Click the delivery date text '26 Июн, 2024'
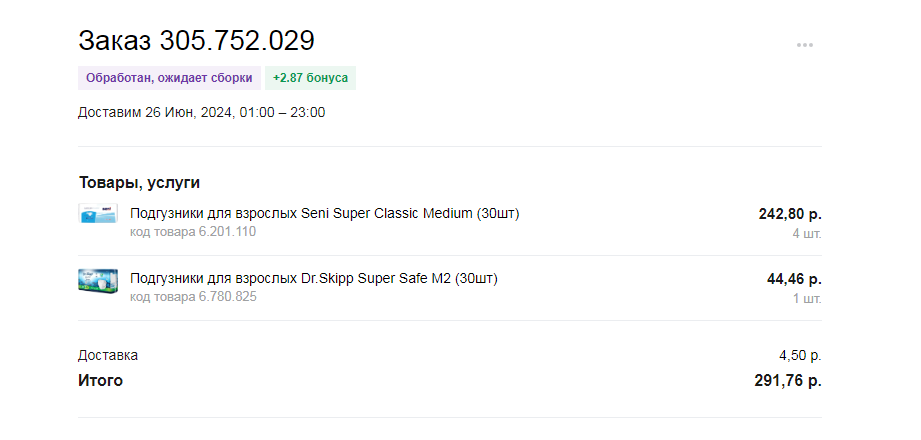Screen dimensions: 921x440 [188, 112]
